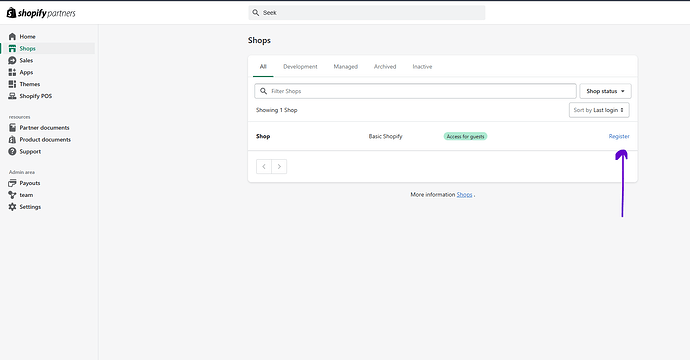Click the Payouts card icon
Screen dimensions: 690x360
pos(12,183)
